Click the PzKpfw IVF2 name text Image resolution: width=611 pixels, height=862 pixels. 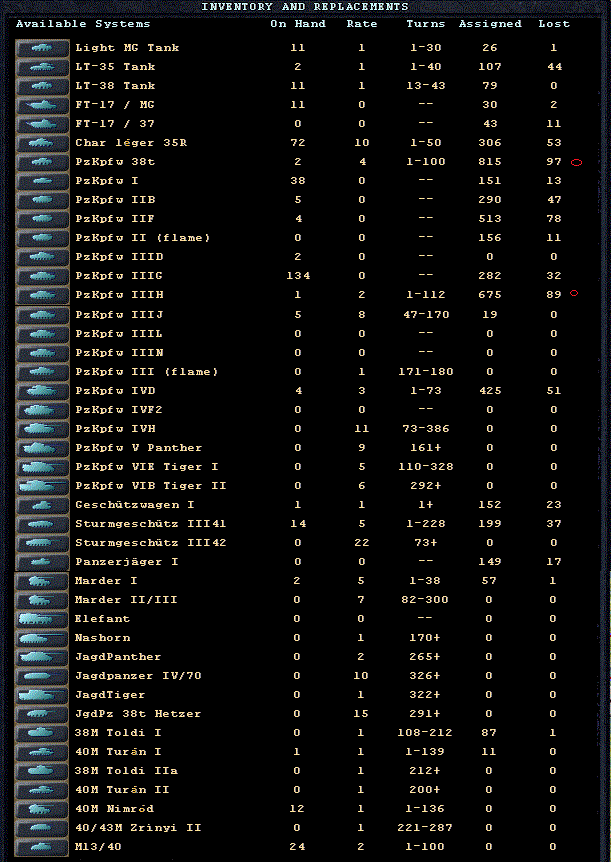point(119,410)
